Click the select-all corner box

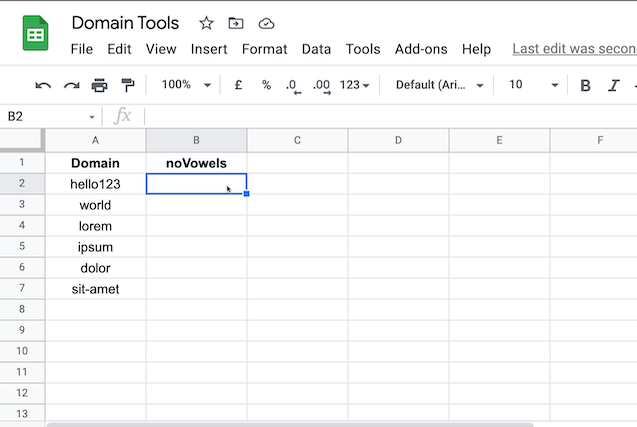pyautogui.click(x=22, y=140)
